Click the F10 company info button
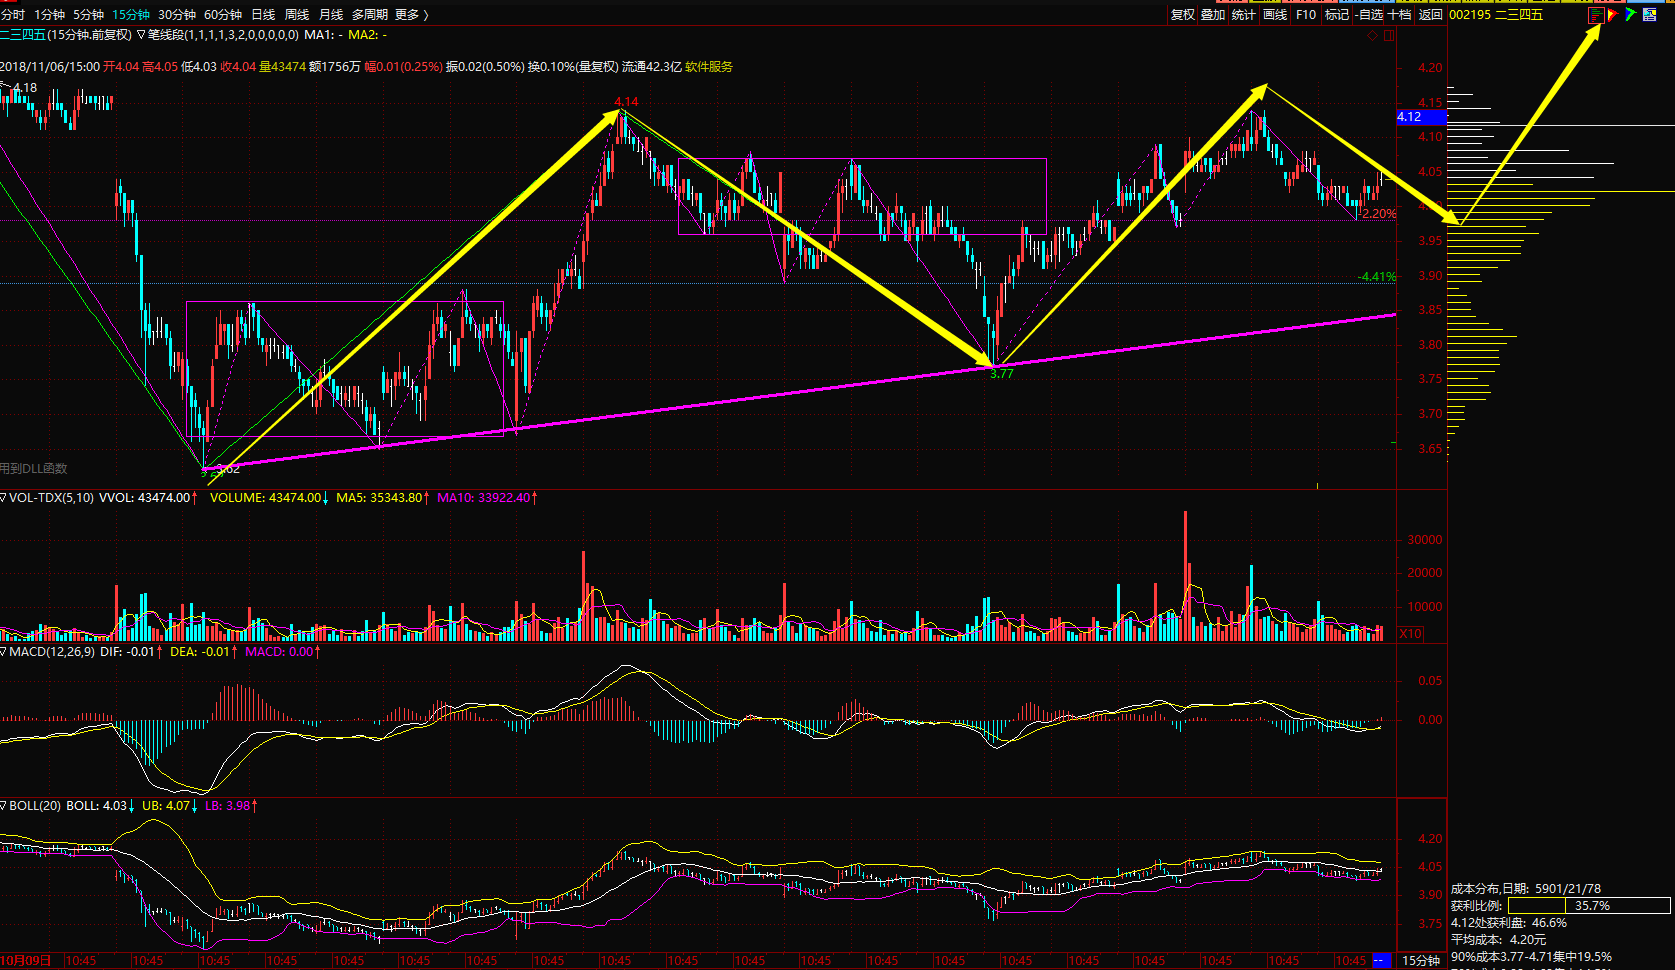This screenshot has width=1675, height=970. coord(1306,15)
